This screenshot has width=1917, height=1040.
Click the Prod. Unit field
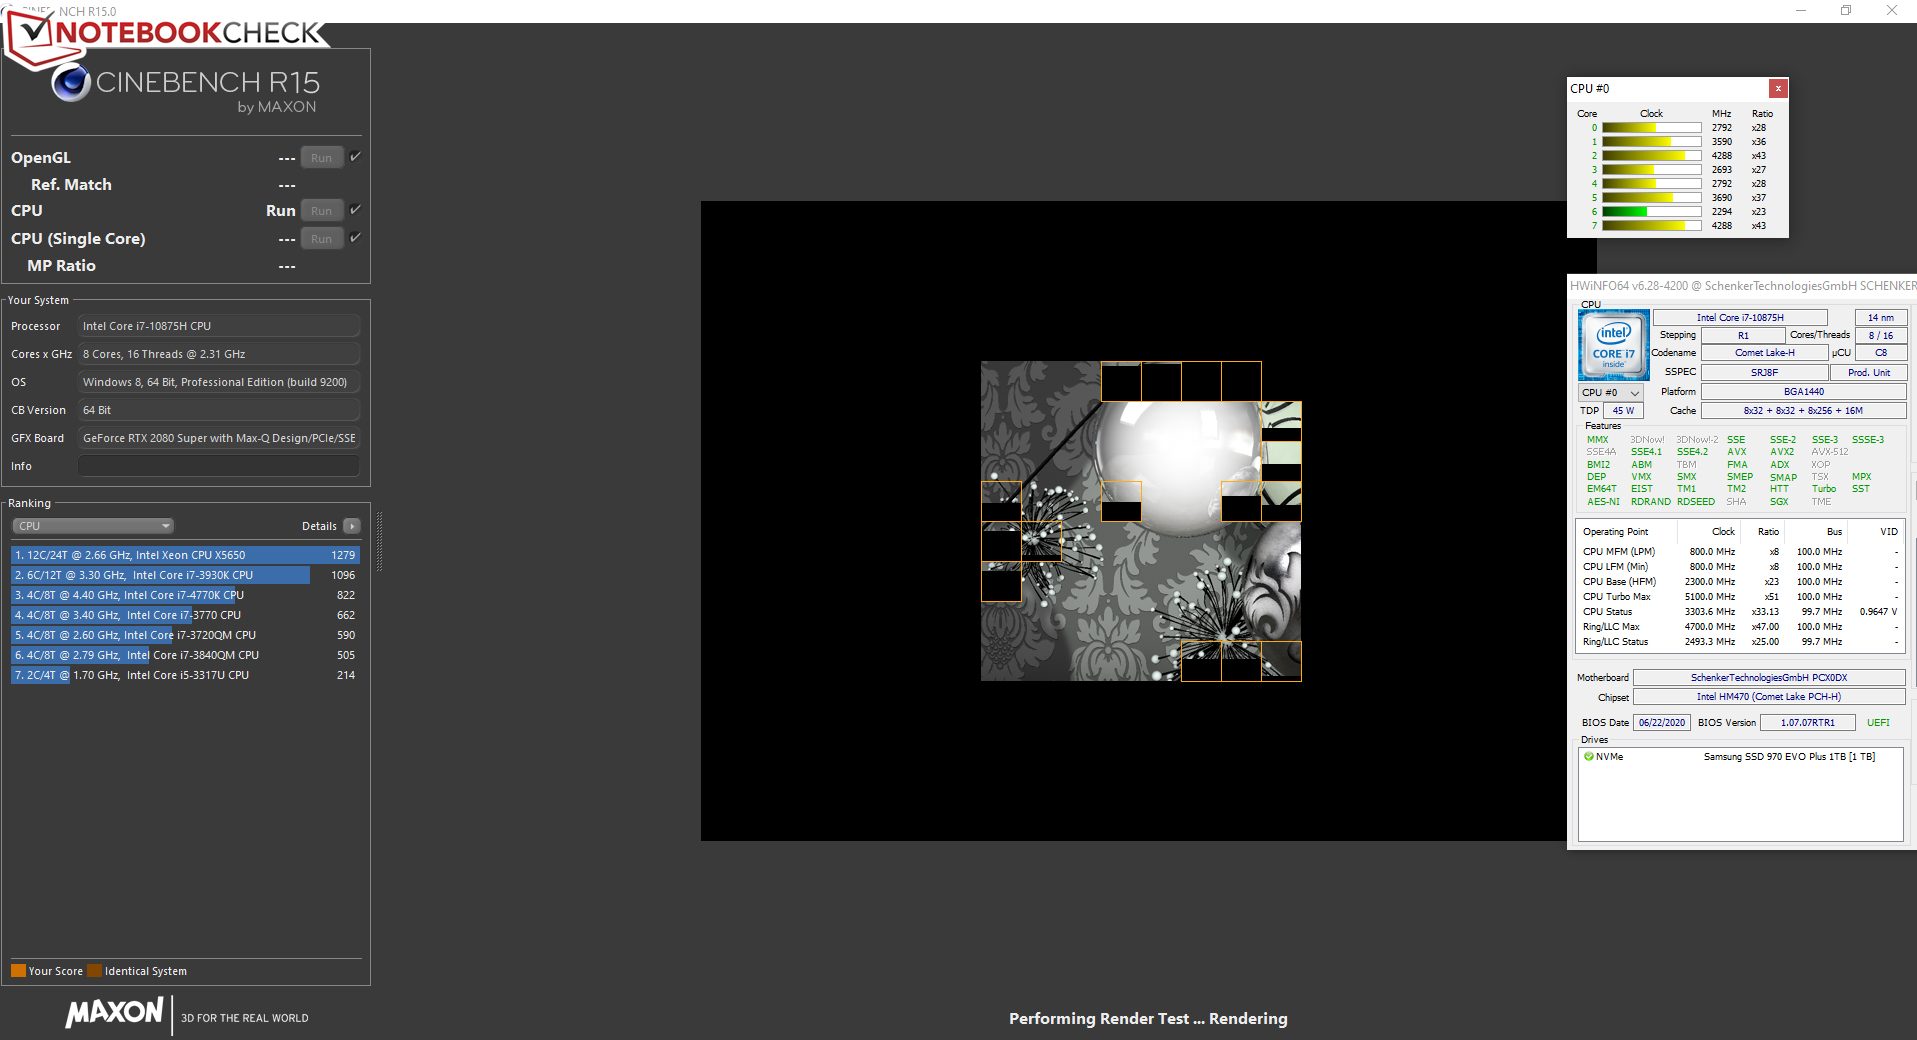1869,372
